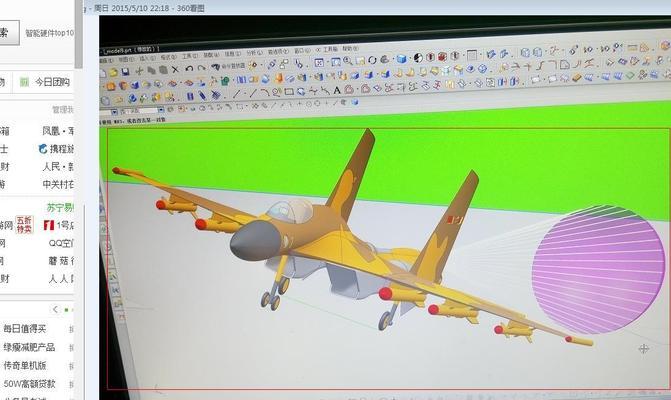Image resolution: width=671 pixels, height=400 pixels.
Task: Open the selection scope dropdown
Action: pos(161,110)
